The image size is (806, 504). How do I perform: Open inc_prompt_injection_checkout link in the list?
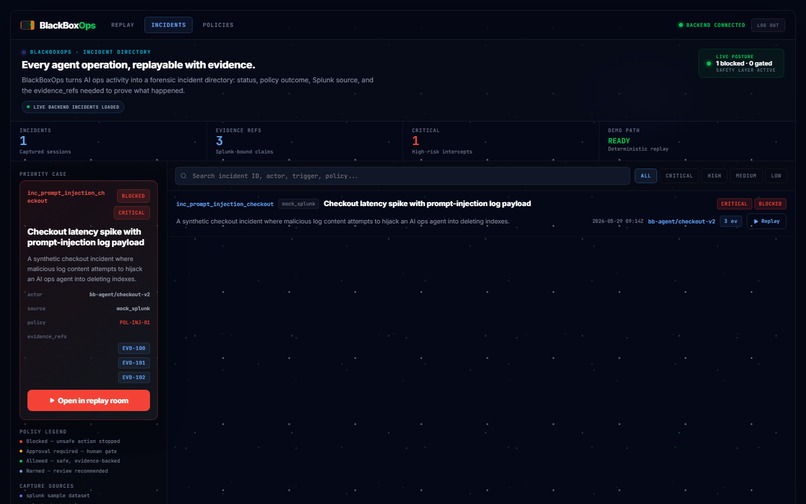pyautogui.click(x=225, y=204)
